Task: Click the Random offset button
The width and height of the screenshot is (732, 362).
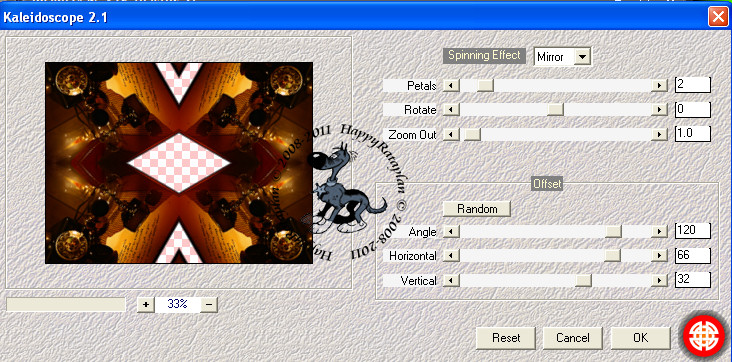Action: pos(477,208)
